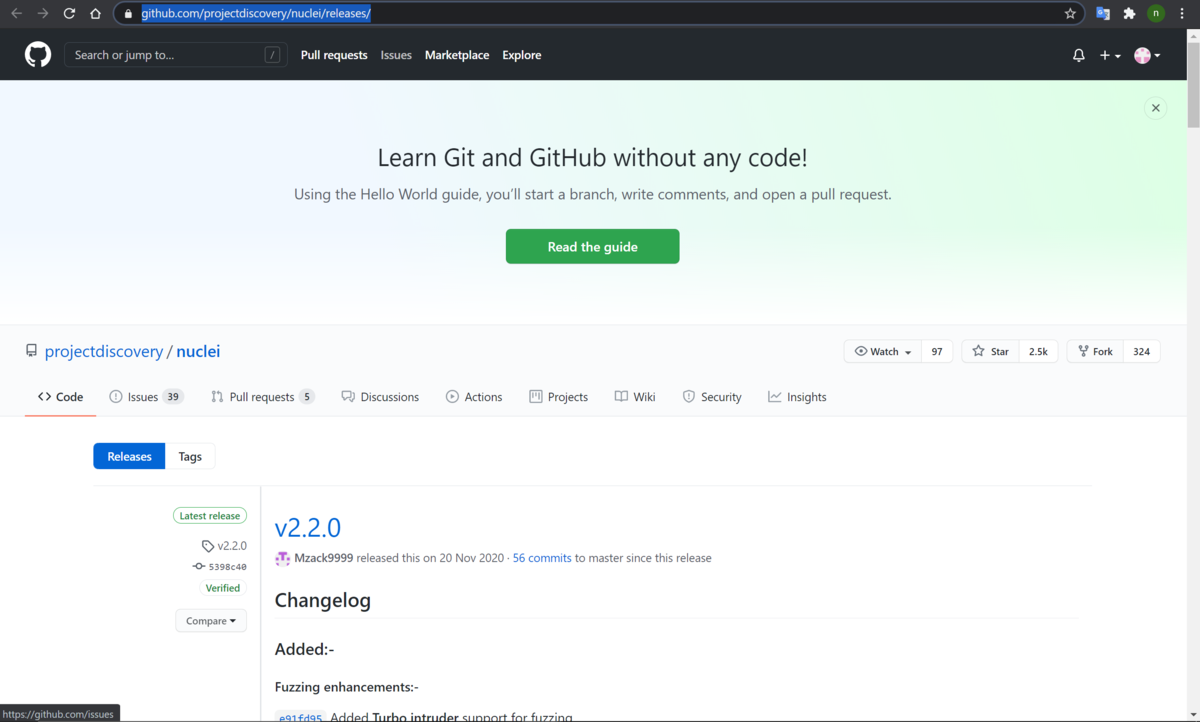Open the 56 commits link

tap(542, 558)
